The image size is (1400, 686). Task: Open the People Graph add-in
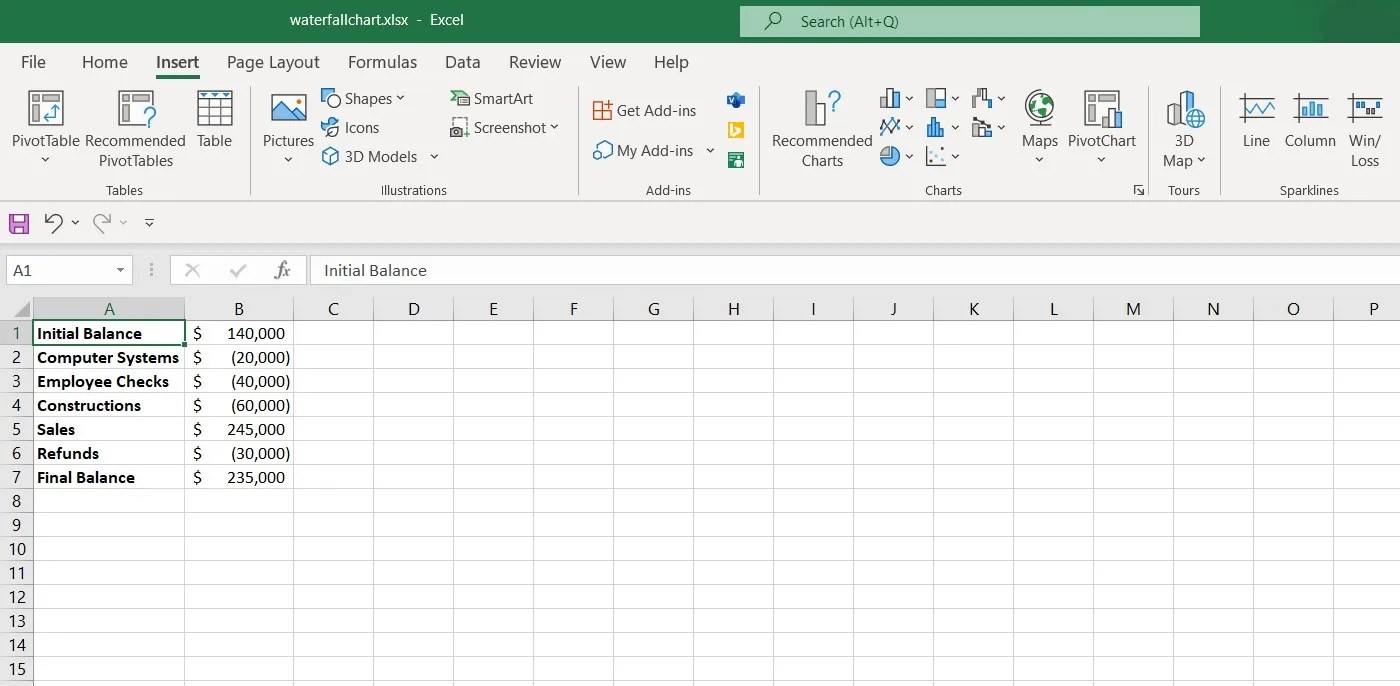736,158
